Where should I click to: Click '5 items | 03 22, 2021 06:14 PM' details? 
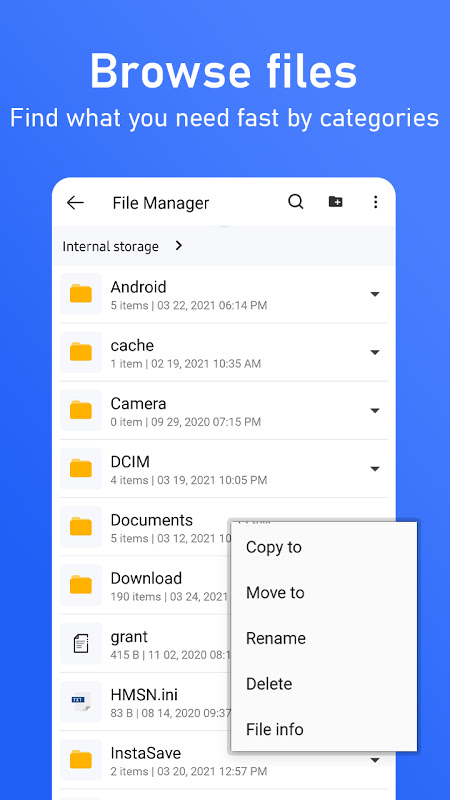click(189, 306)
